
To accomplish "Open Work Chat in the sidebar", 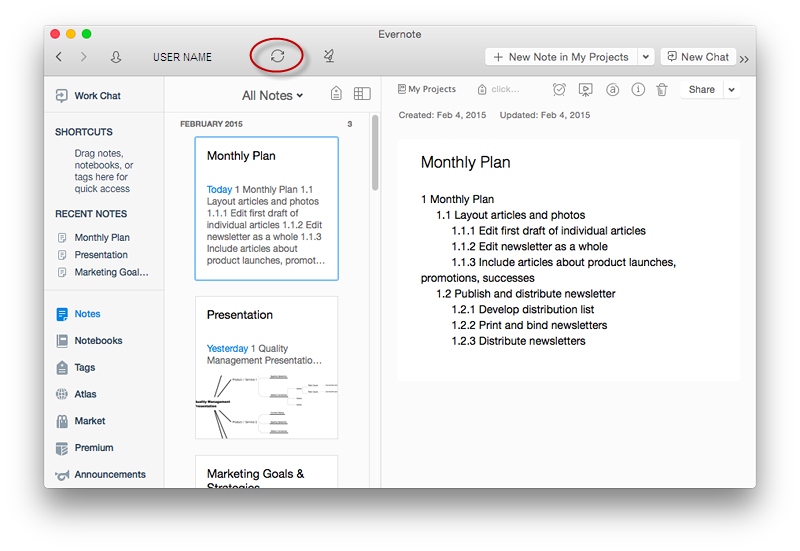I will click(97, 95).
